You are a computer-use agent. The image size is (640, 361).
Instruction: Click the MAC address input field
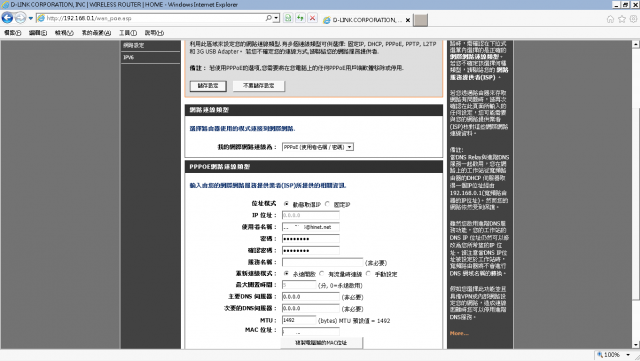point(311,331)
